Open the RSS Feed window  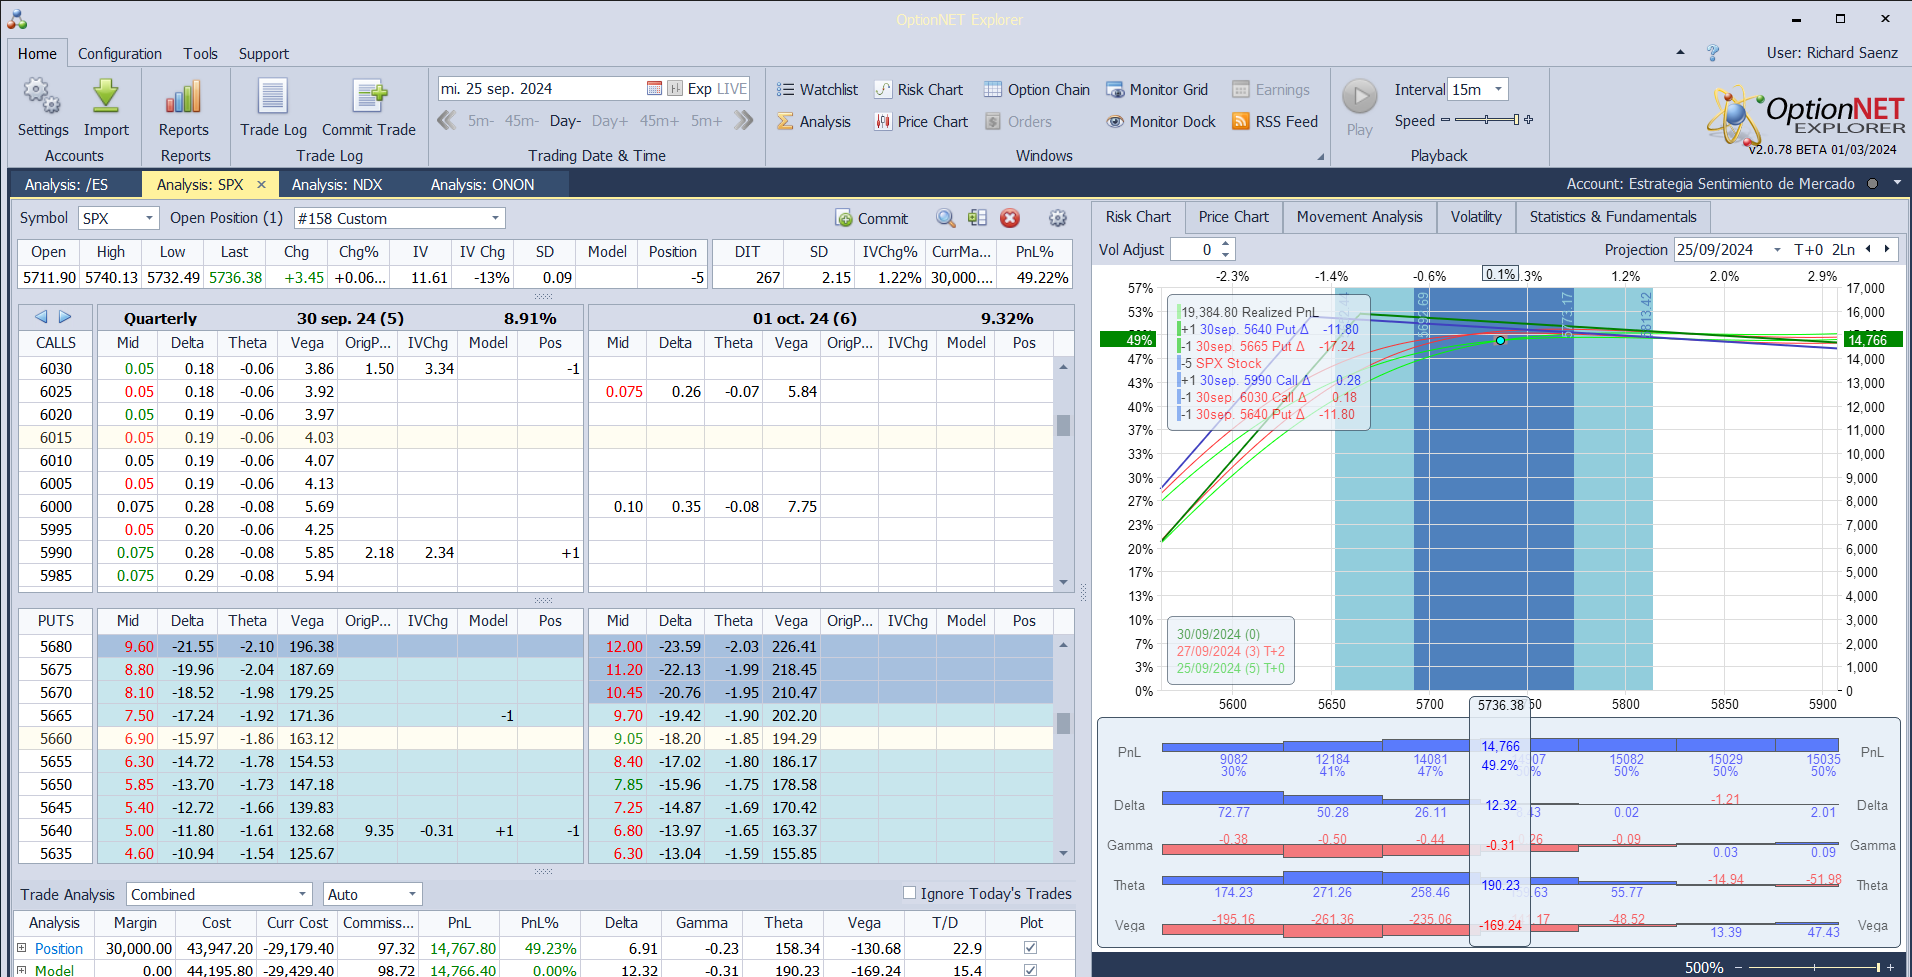pos(1275,122)
